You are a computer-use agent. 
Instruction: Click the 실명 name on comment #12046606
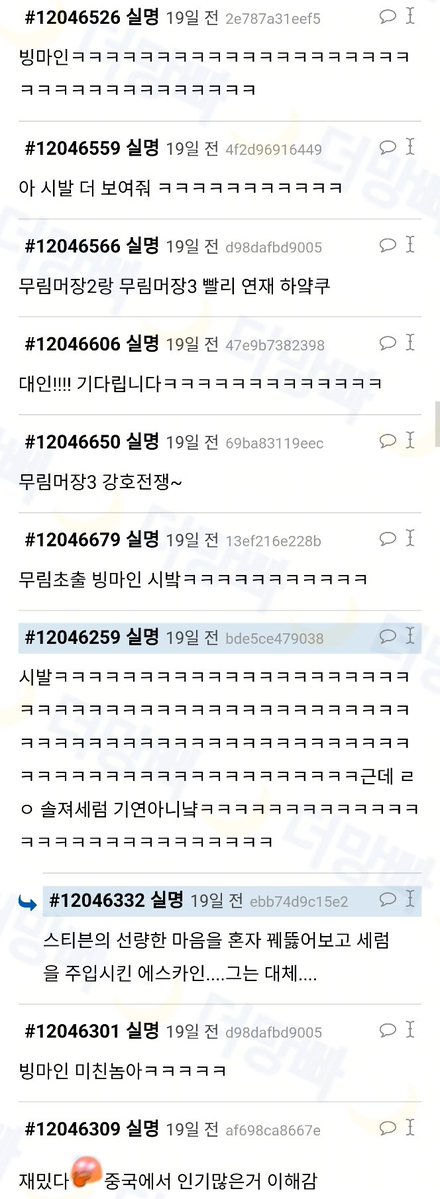coord(142,343)
